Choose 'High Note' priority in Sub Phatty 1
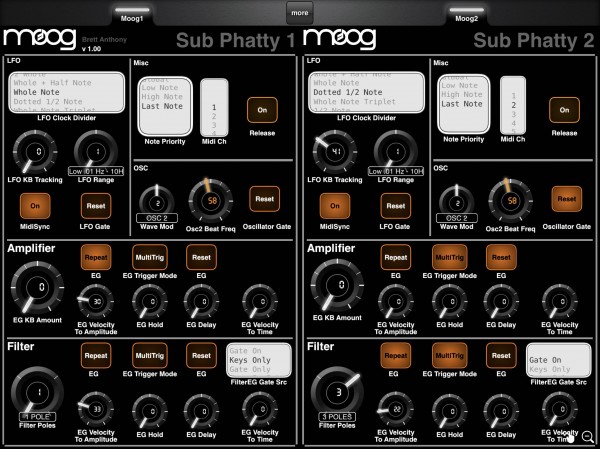 coord(162,97)
